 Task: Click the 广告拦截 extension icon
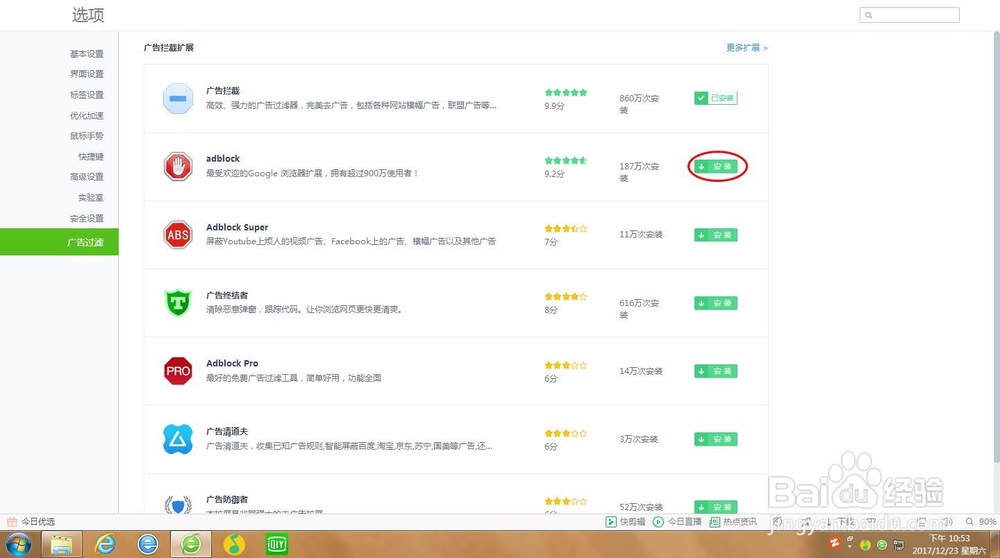pyautogui.click(x=178, y=98)
